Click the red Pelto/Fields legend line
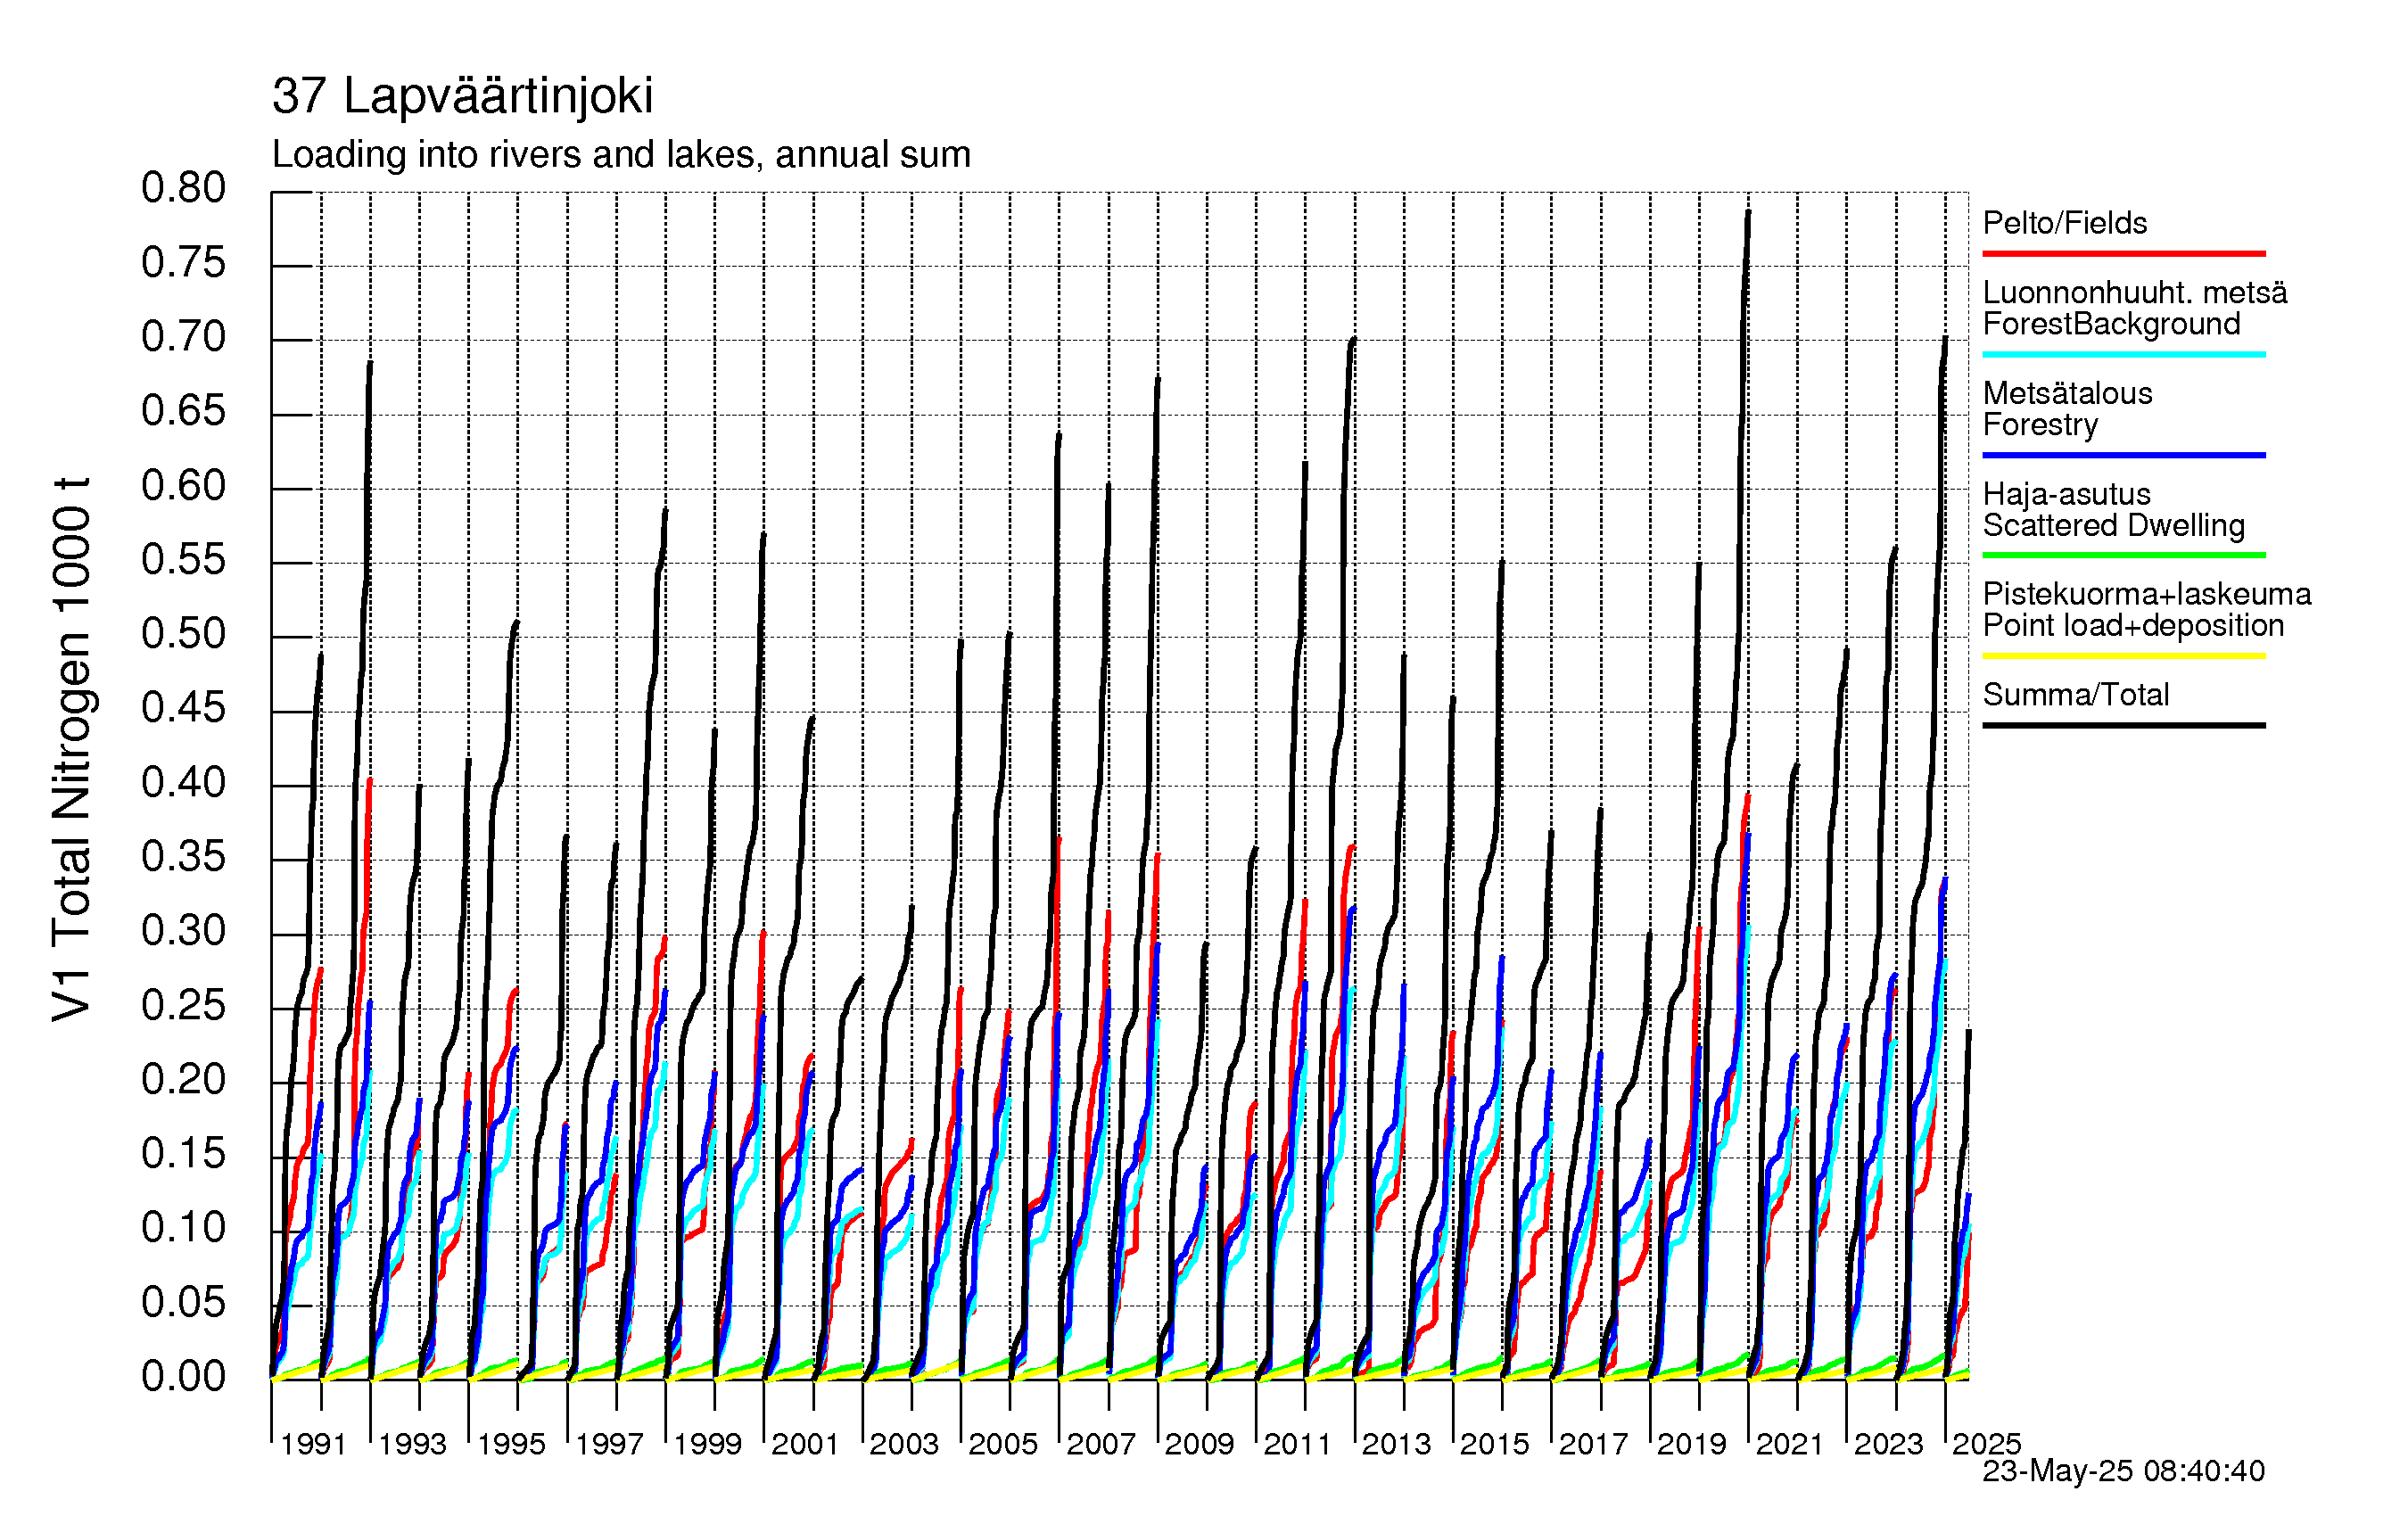 2124,254
